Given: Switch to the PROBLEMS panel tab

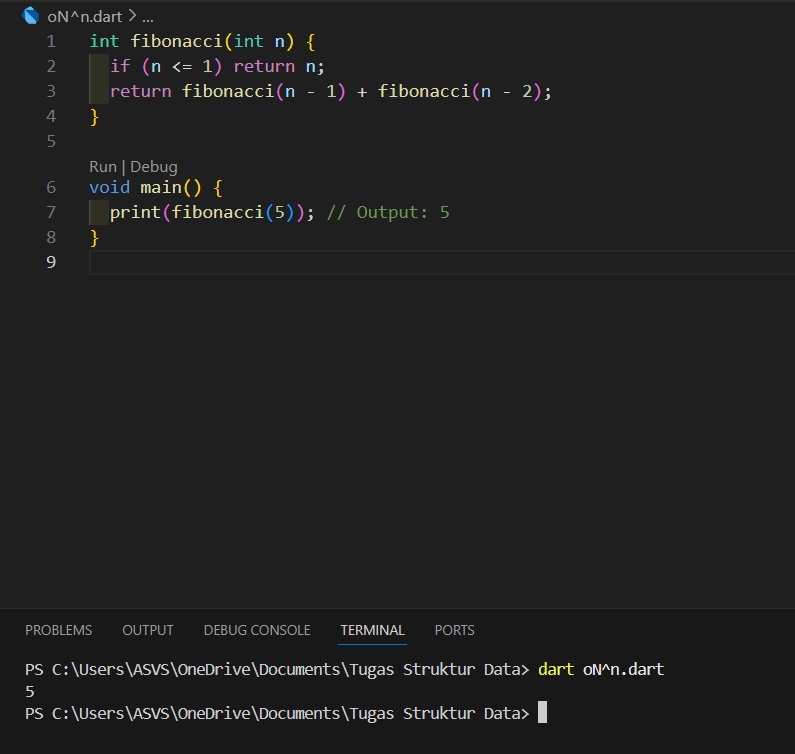Looking at the screenshot, I should (x=59, y=630).
